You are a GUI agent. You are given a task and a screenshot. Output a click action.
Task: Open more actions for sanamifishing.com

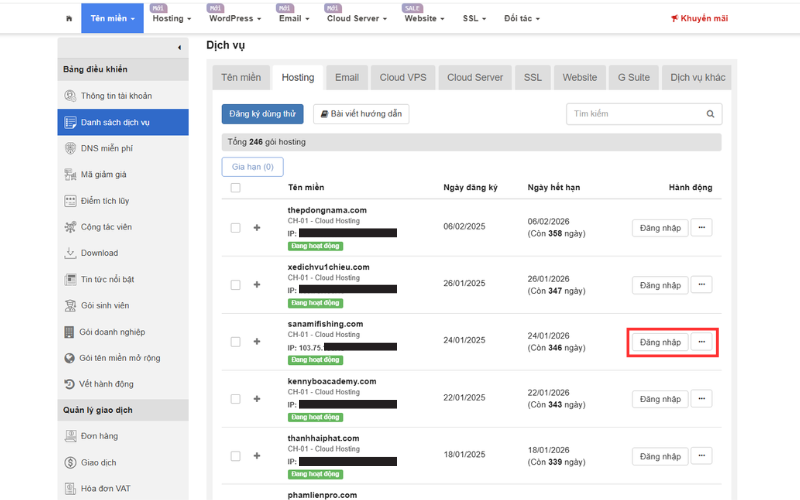[x=702, y=342]
